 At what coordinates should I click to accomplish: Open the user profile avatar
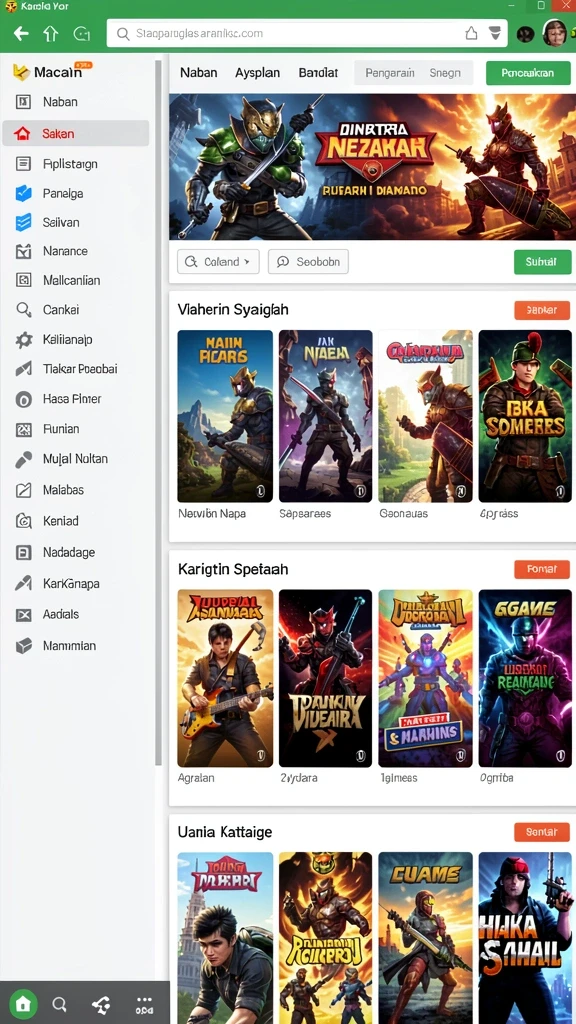pyautogui.click(x=554, y=33)
